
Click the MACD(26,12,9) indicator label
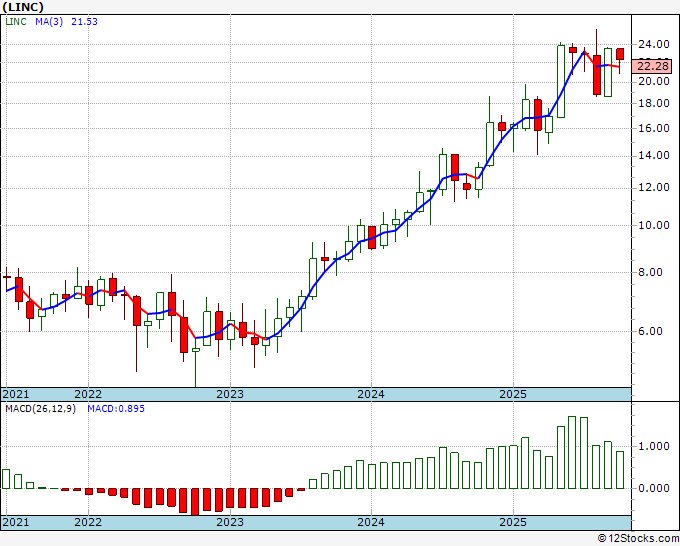[40, 409]
